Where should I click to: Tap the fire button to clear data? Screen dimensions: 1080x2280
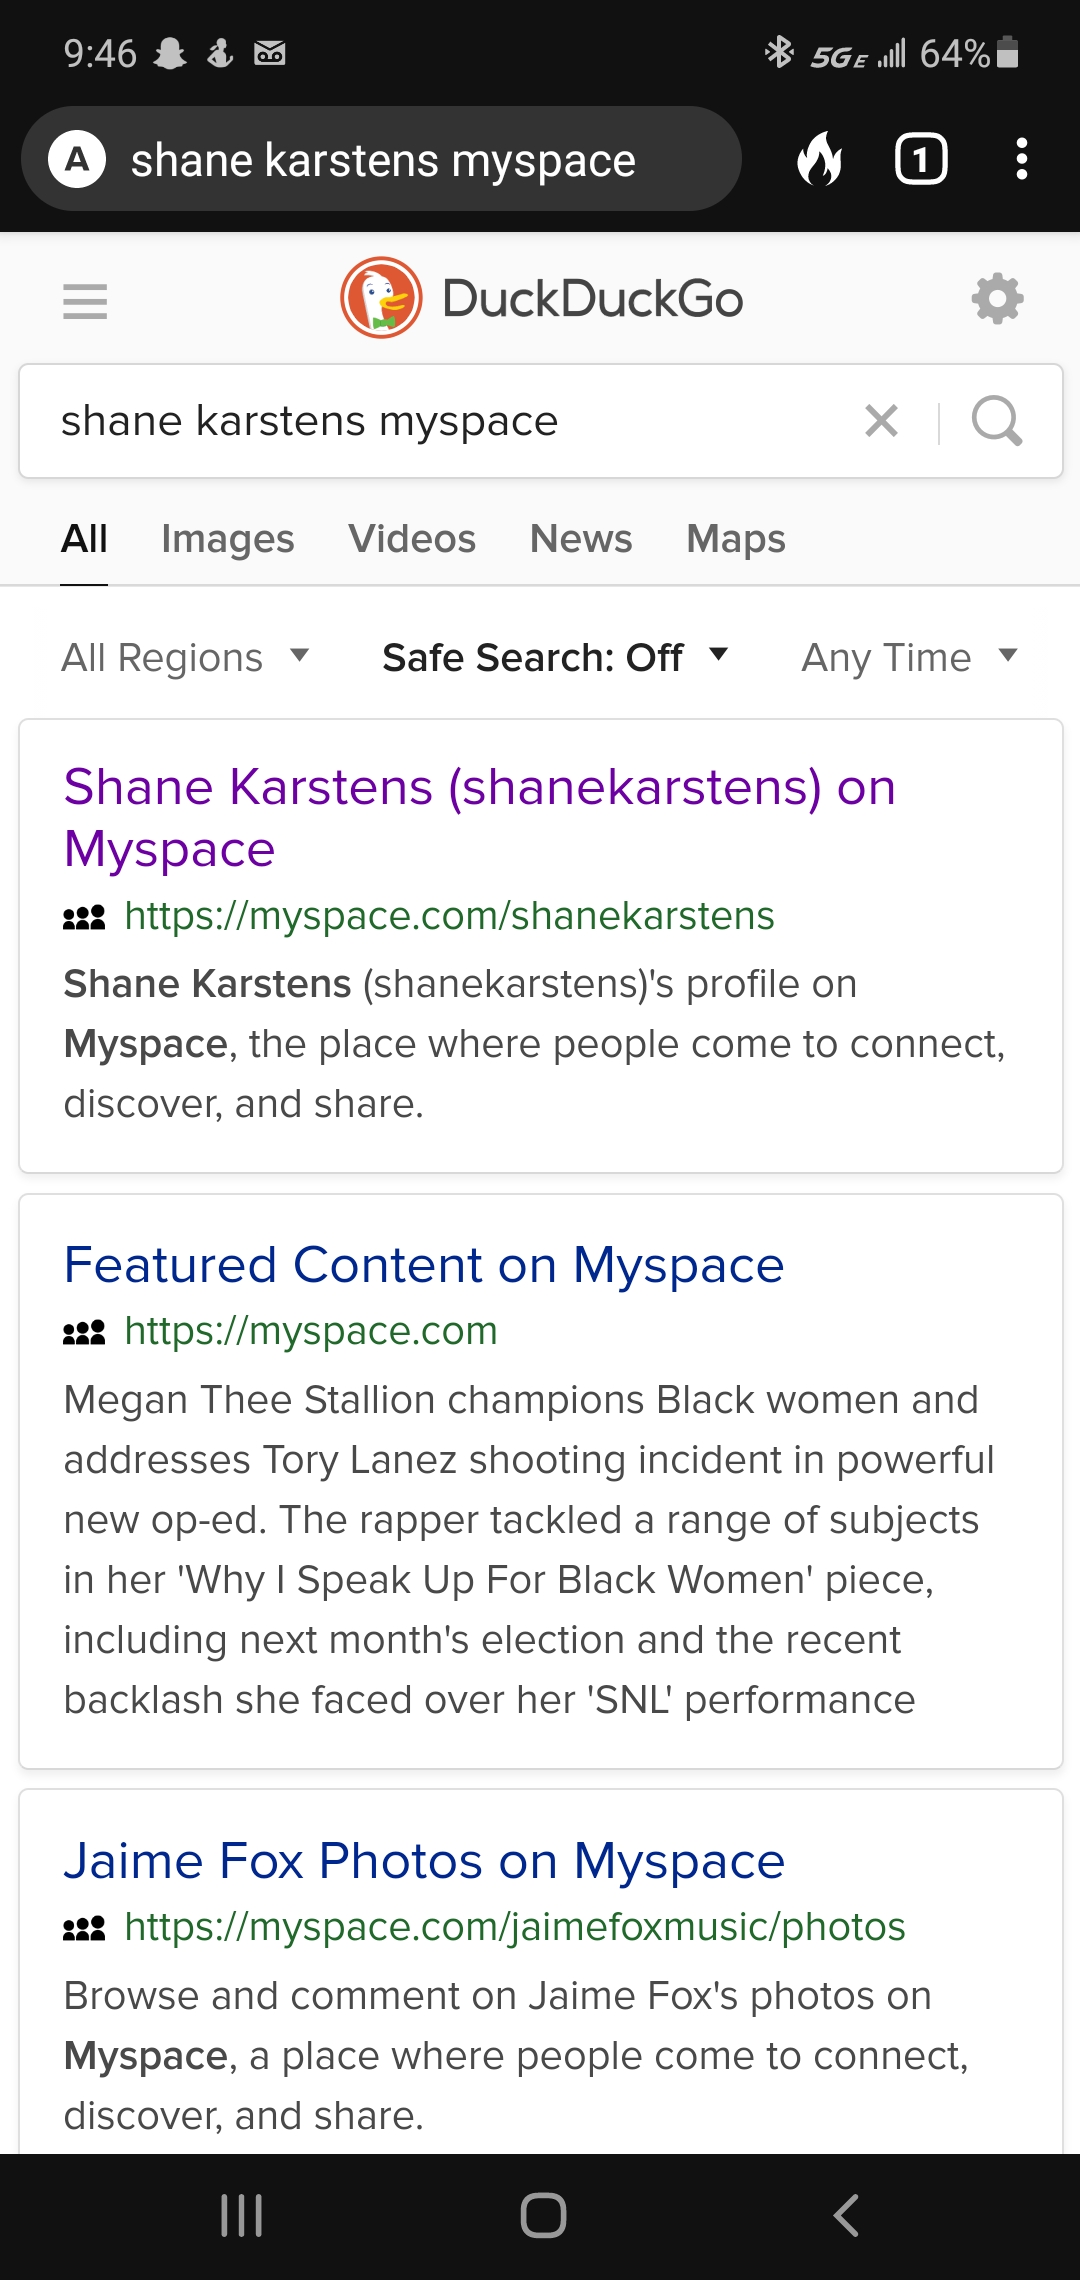point(819,159)
